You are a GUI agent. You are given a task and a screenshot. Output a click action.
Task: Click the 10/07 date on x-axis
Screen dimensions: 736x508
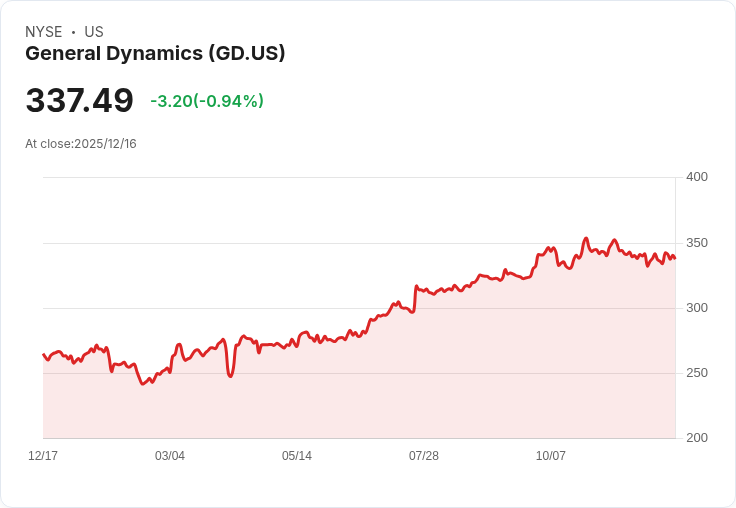click(x=551, y=455)
